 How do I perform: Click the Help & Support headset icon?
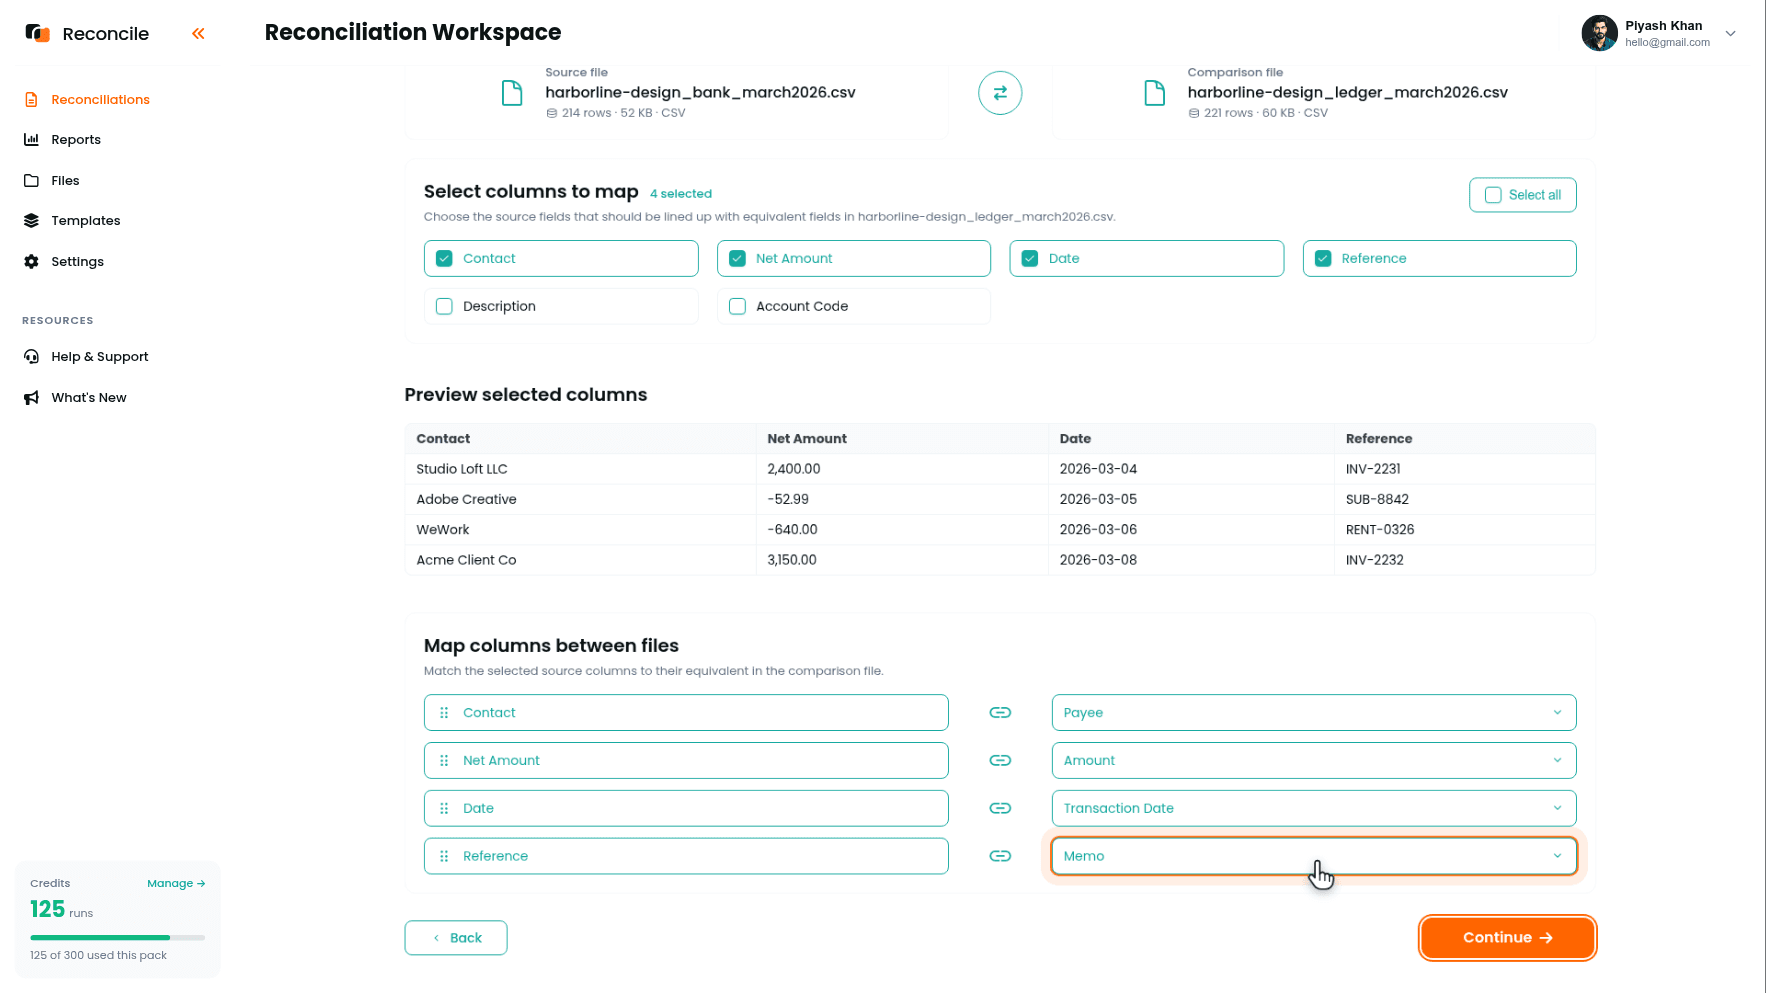(x=31, y=356)
